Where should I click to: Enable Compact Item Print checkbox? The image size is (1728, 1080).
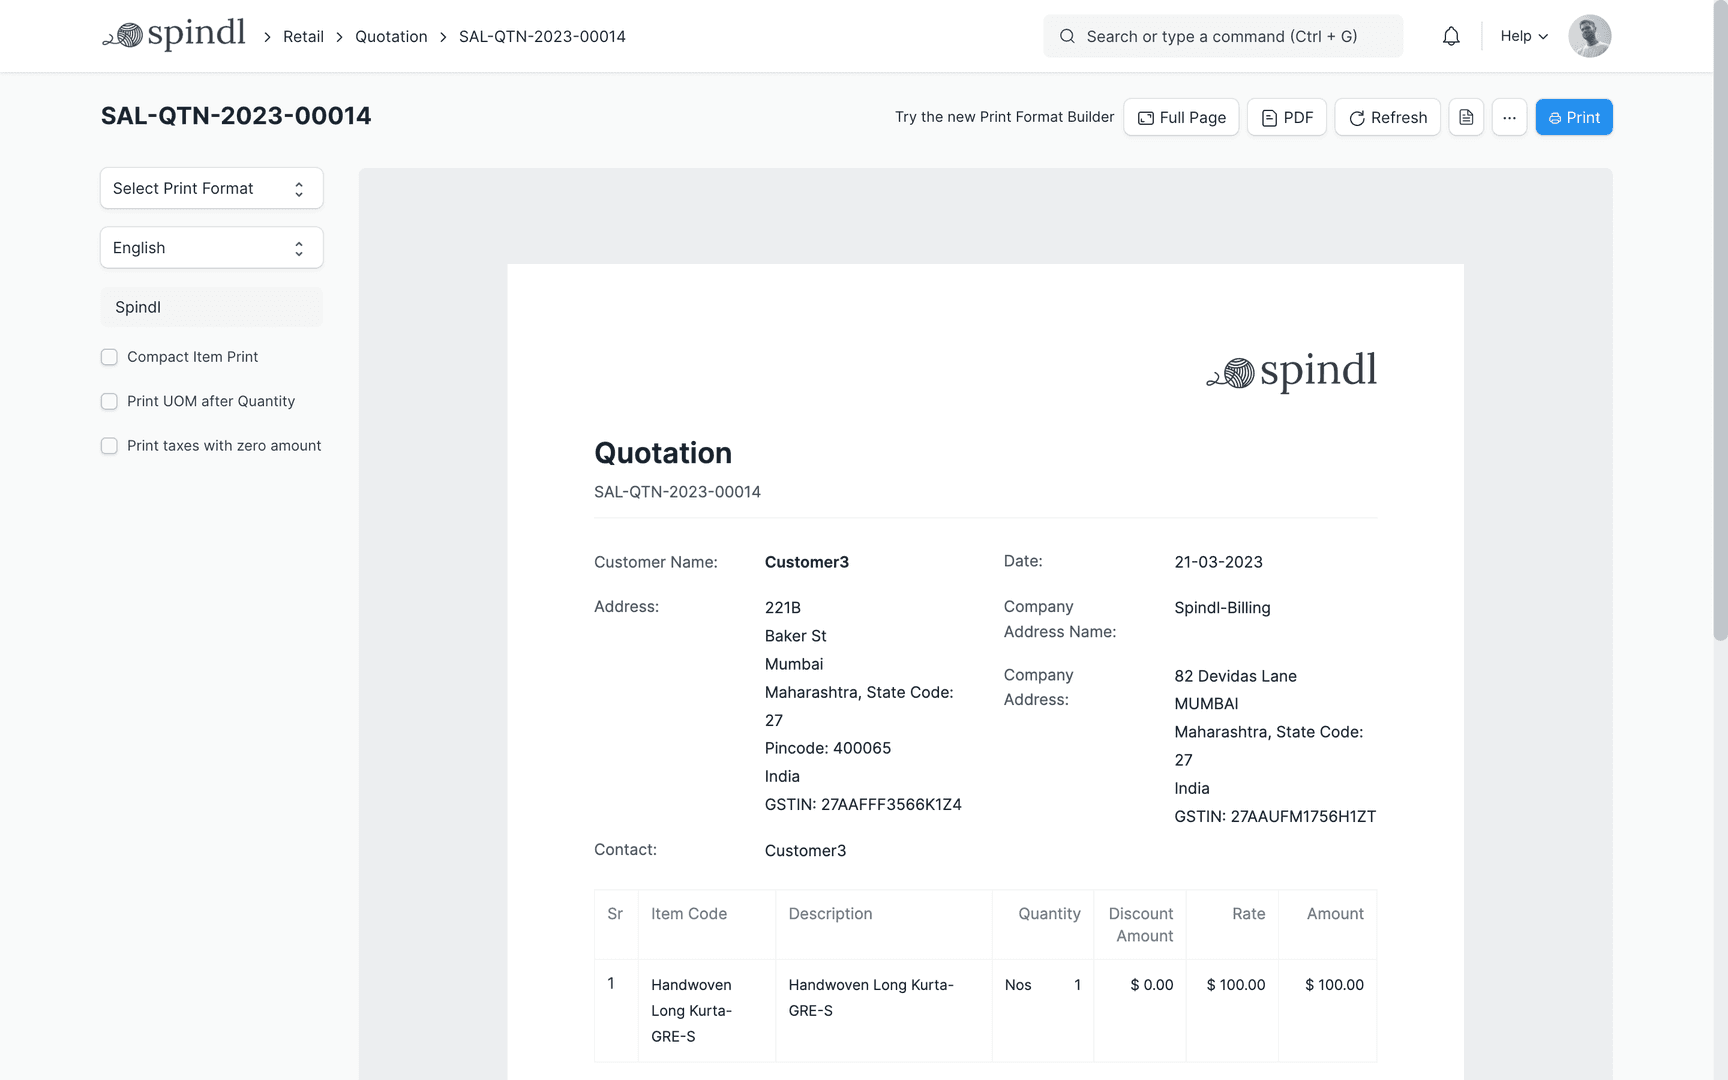pyautogui.click(x=109, y=357)
